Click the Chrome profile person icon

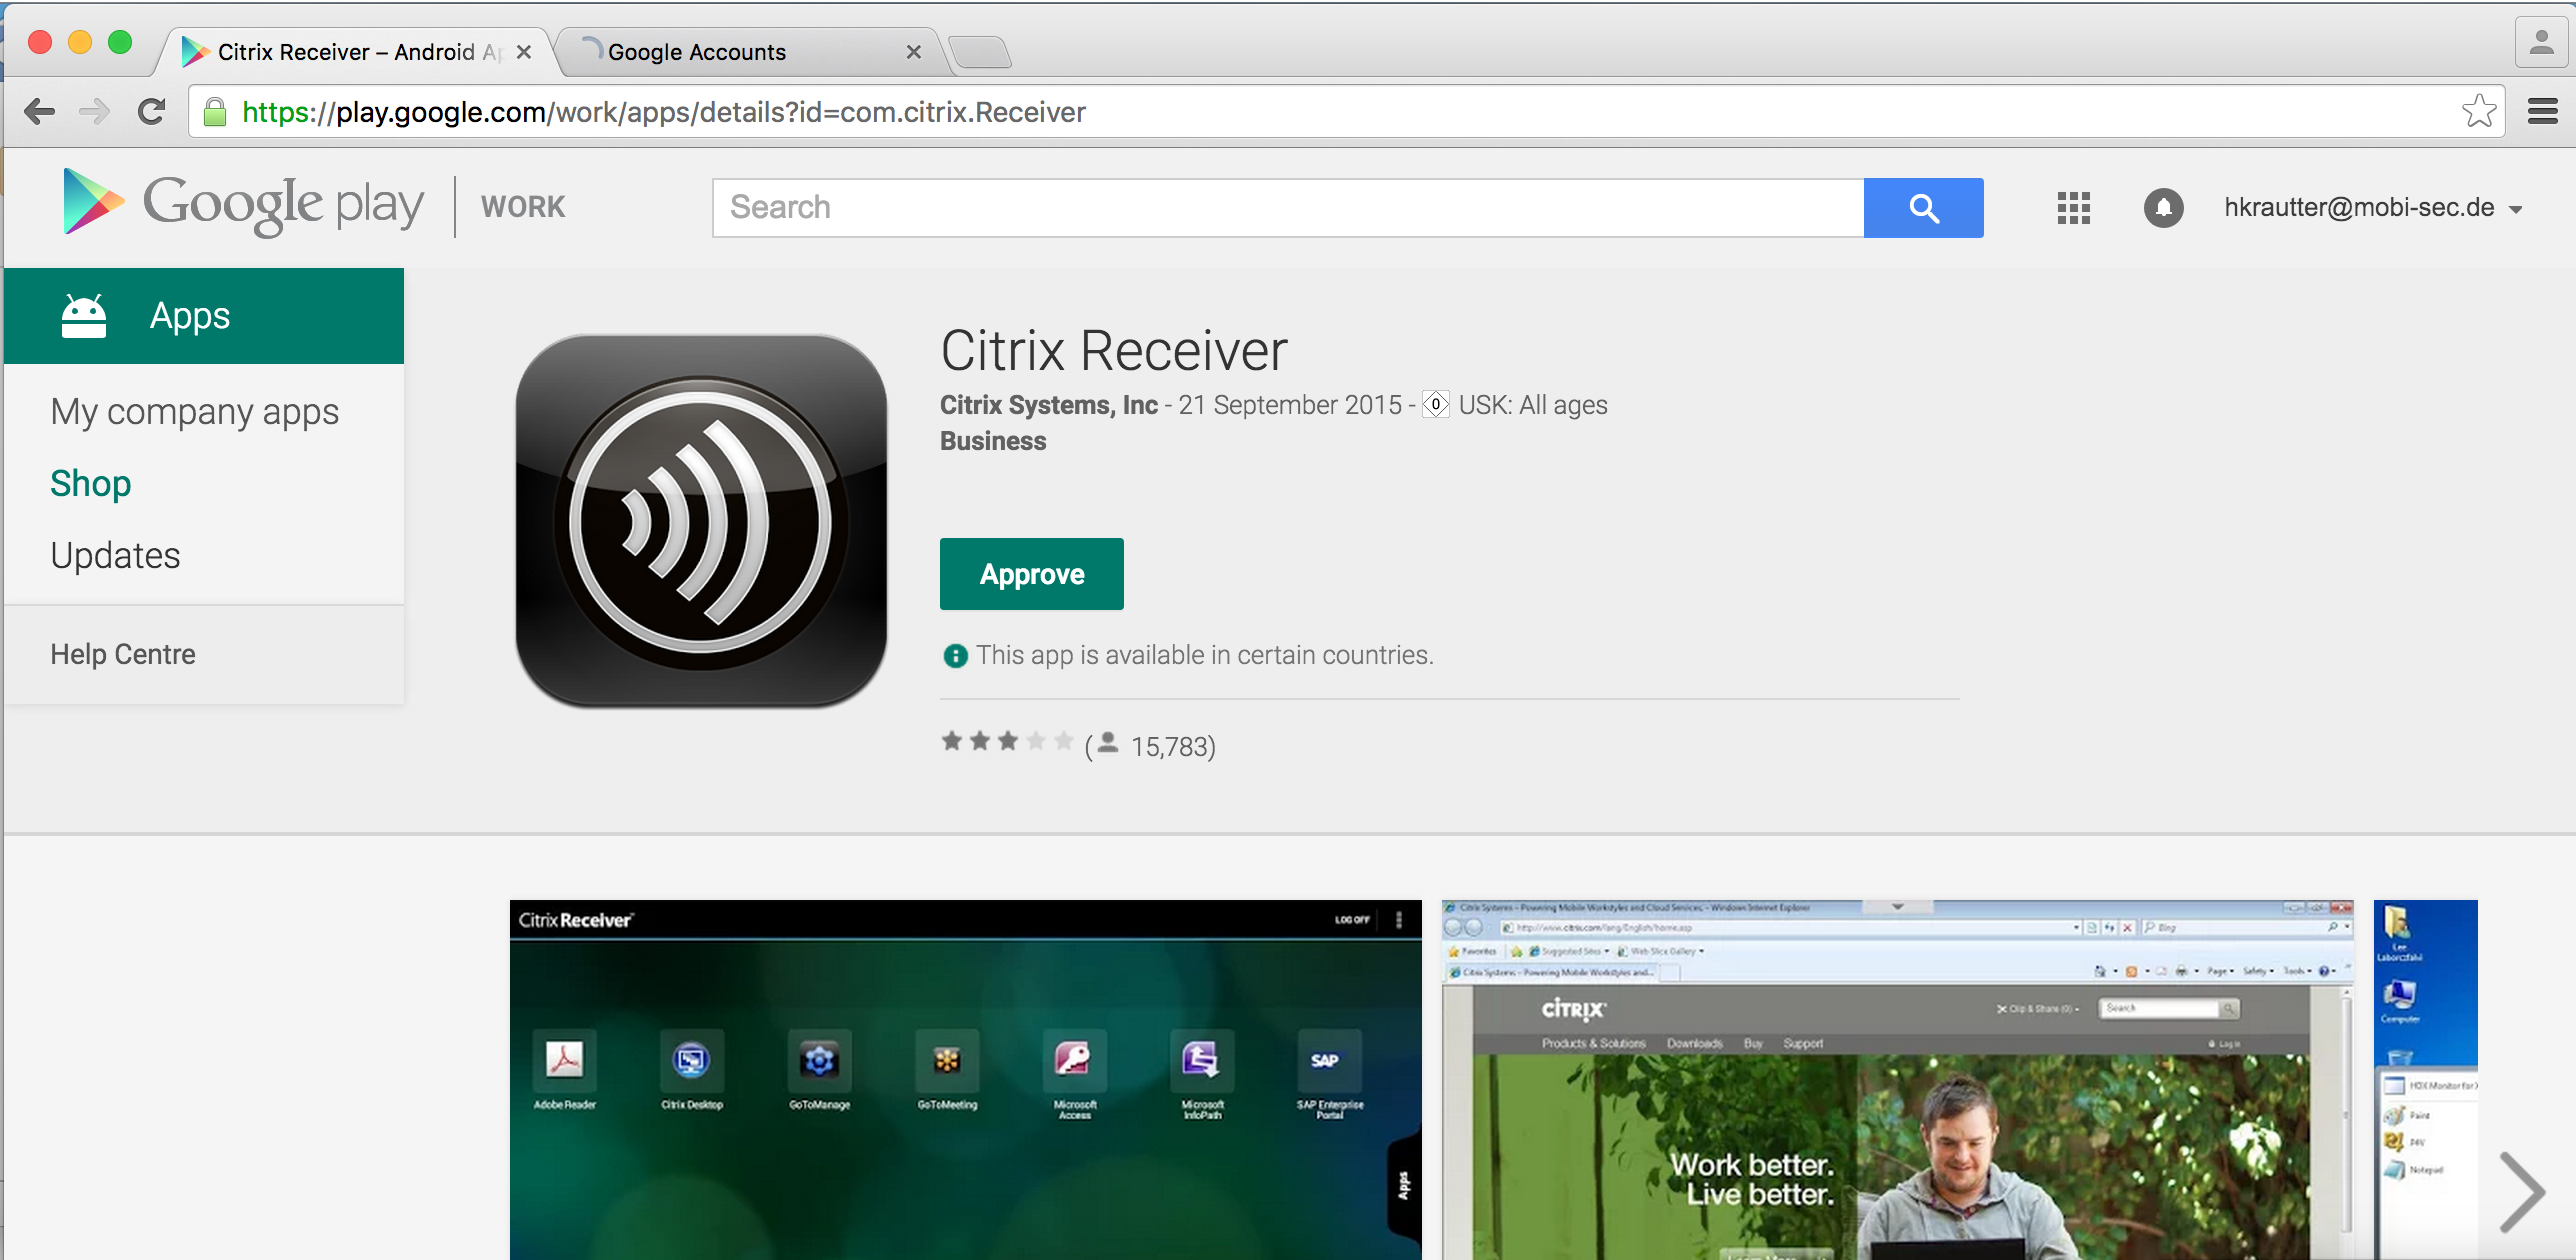pyautogui.click(x=2540, y=42)
